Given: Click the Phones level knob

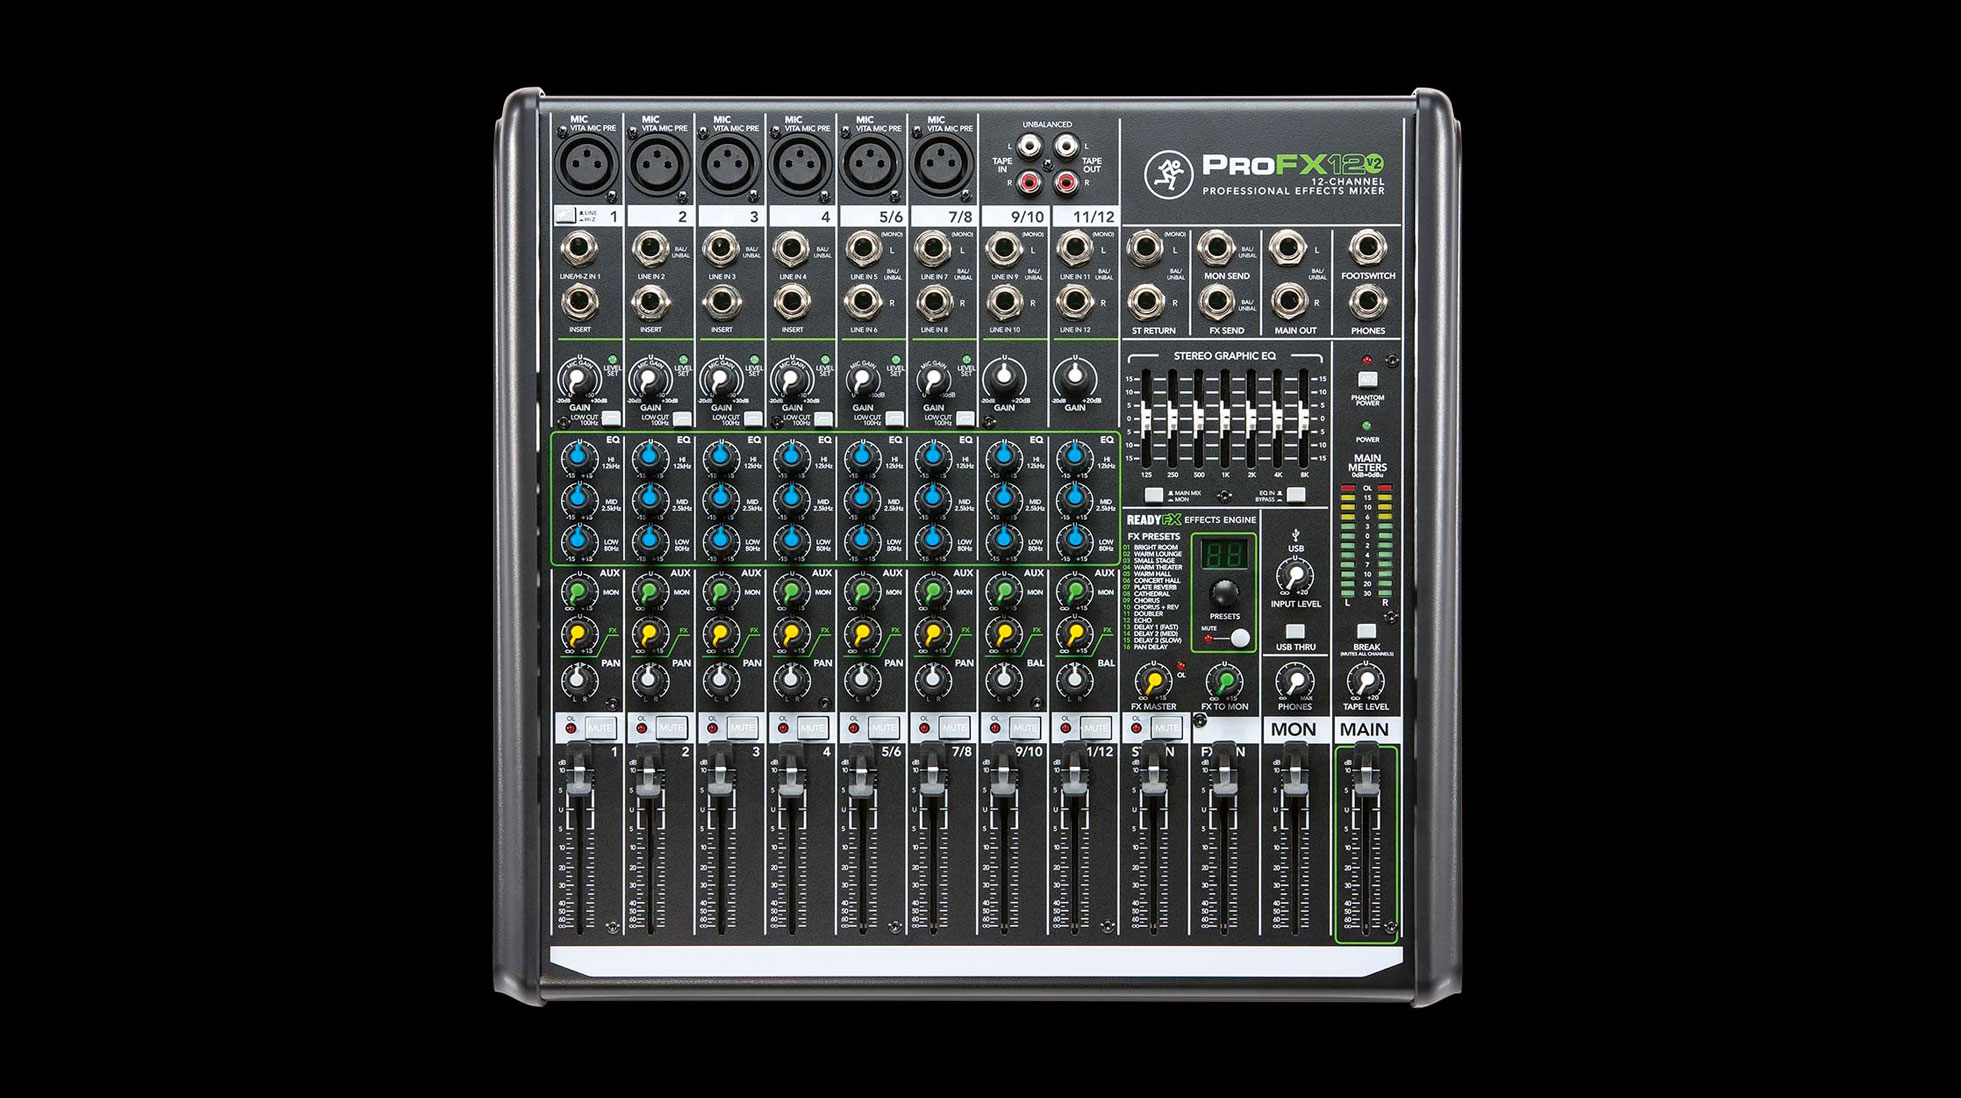Looking at the screenshot, I should pyautogui.click(x=1295, y=682).
